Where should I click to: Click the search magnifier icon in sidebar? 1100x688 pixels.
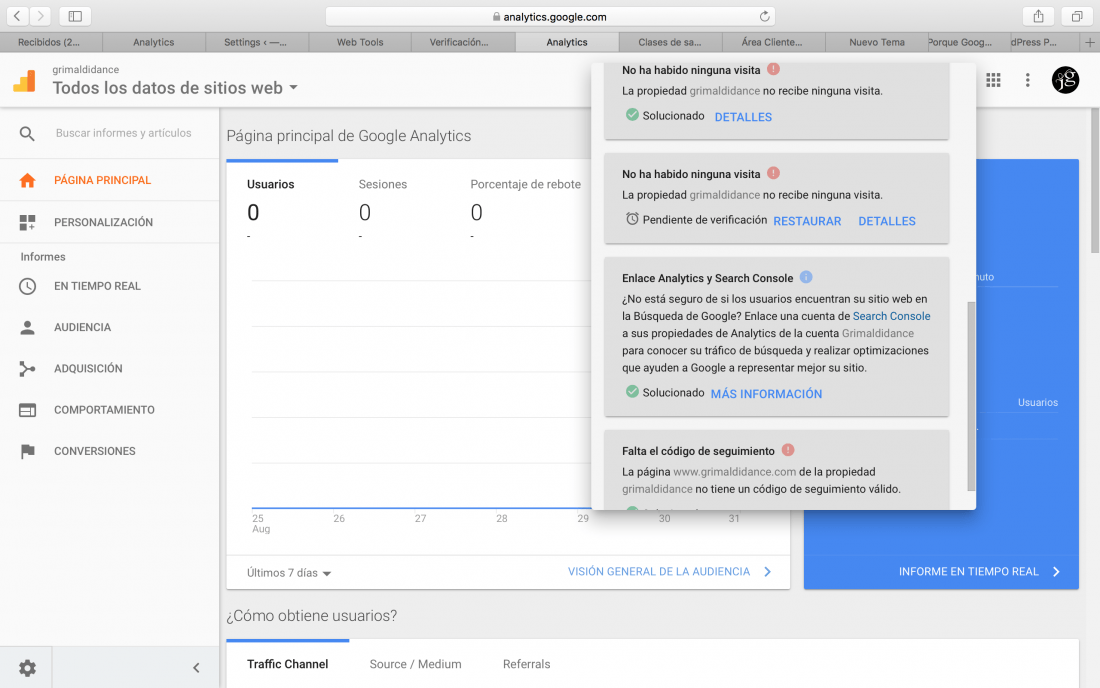click(27, 133)
